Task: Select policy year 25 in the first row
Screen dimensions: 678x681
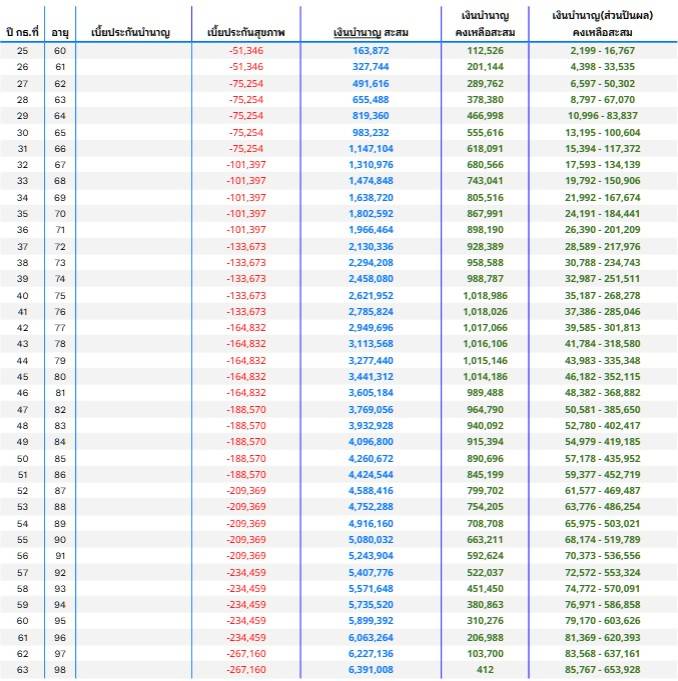Action: pyautogui.click(x=22, y=51)
